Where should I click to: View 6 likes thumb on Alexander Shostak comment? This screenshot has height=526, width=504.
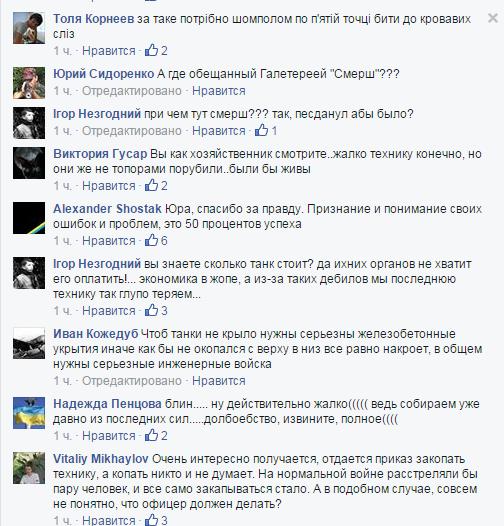tap(151, 240)
